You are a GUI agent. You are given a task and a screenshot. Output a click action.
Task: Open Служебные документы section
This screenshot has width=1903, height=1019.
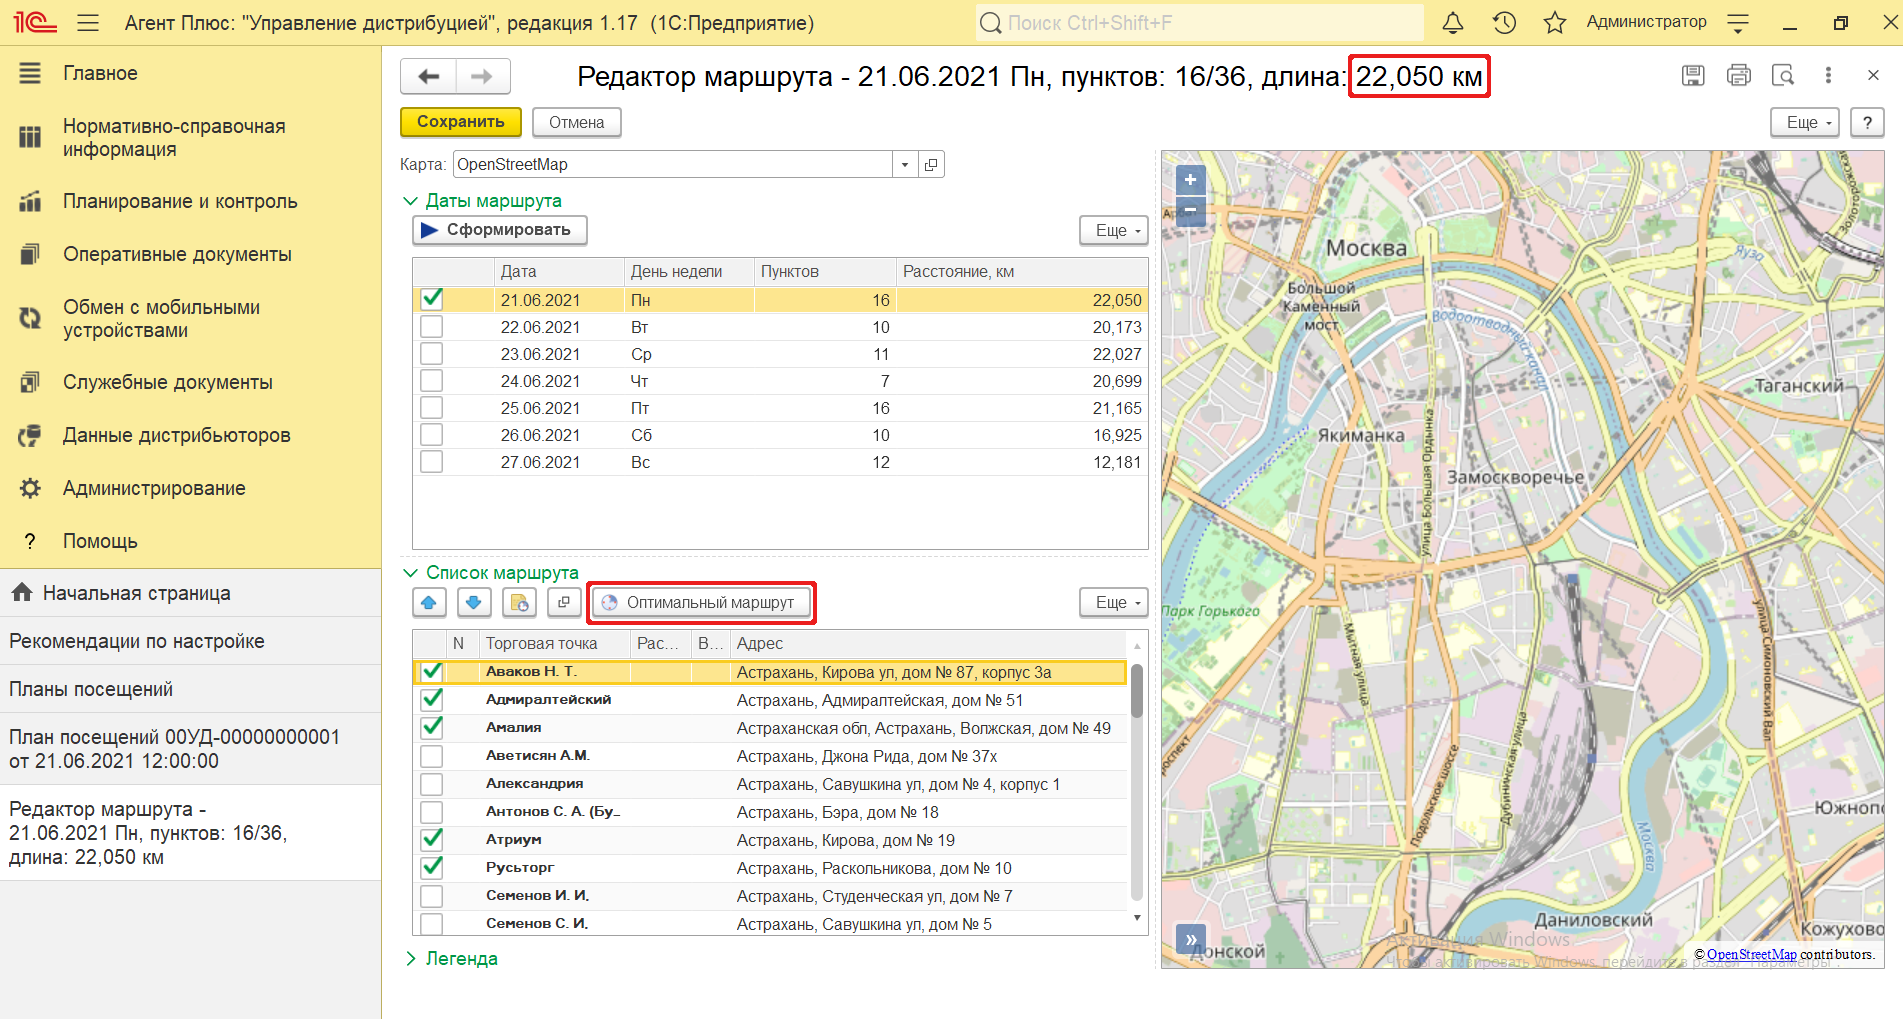167,382
